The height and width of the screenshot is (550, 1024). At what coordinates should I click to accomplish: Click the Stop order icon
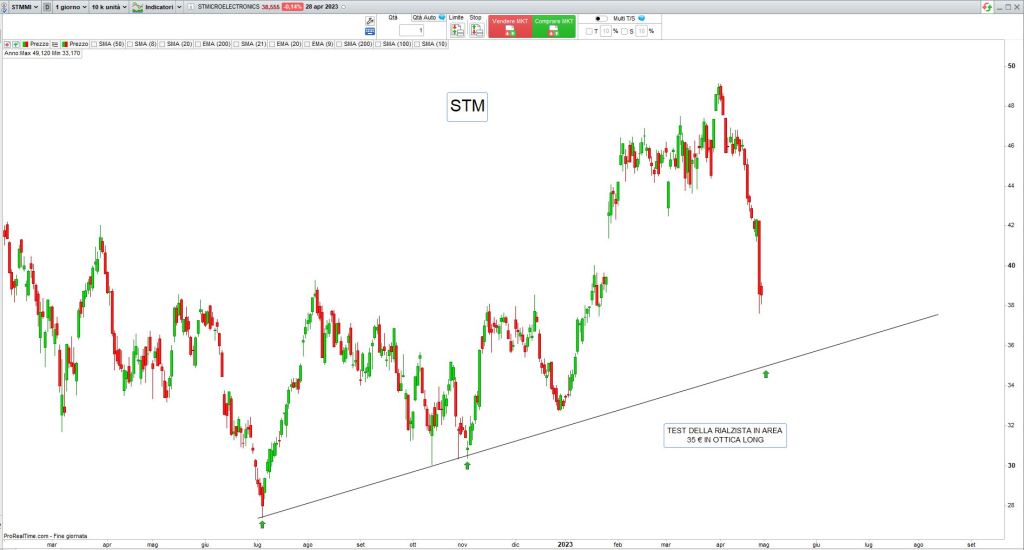point(477,30)
